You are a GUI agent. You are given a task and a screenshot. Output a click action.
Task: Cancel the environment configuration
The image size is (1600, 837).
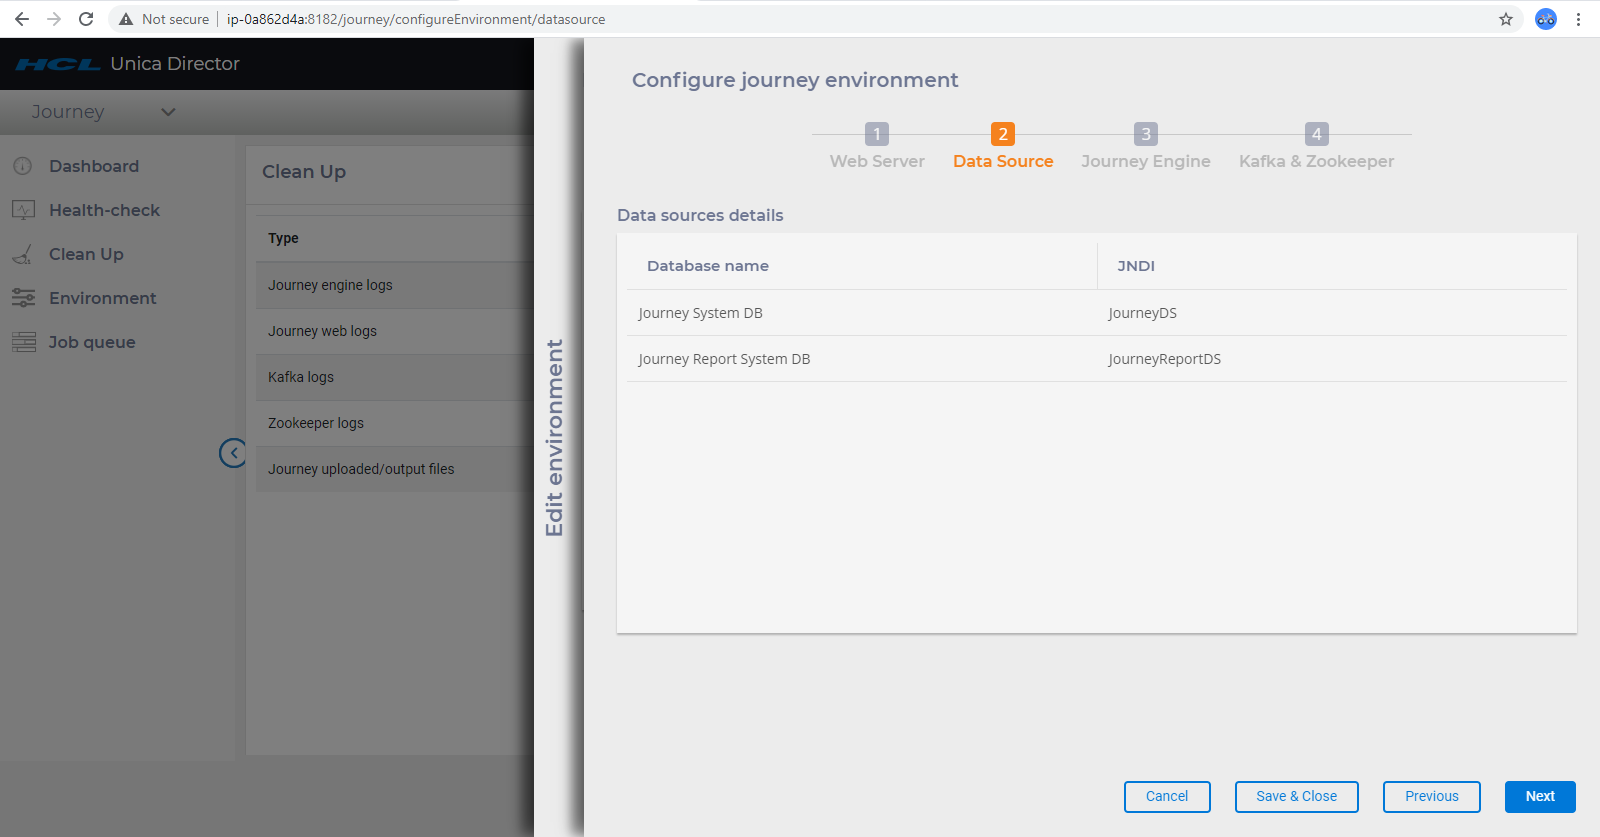click(x=1167, y=796)
